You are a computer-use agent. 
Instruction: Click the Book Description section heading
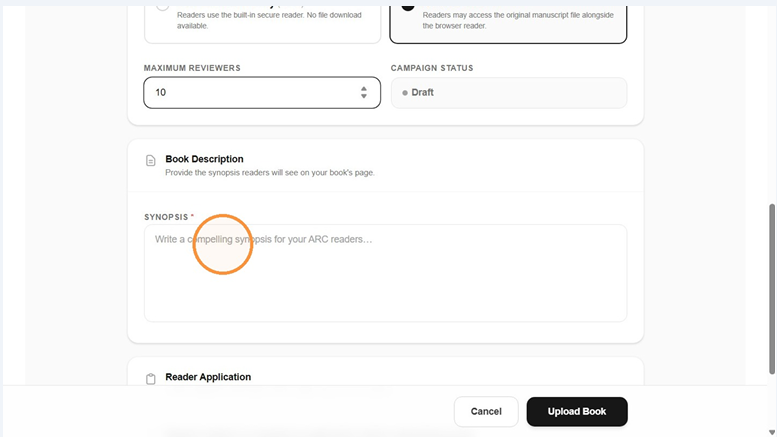204,159
